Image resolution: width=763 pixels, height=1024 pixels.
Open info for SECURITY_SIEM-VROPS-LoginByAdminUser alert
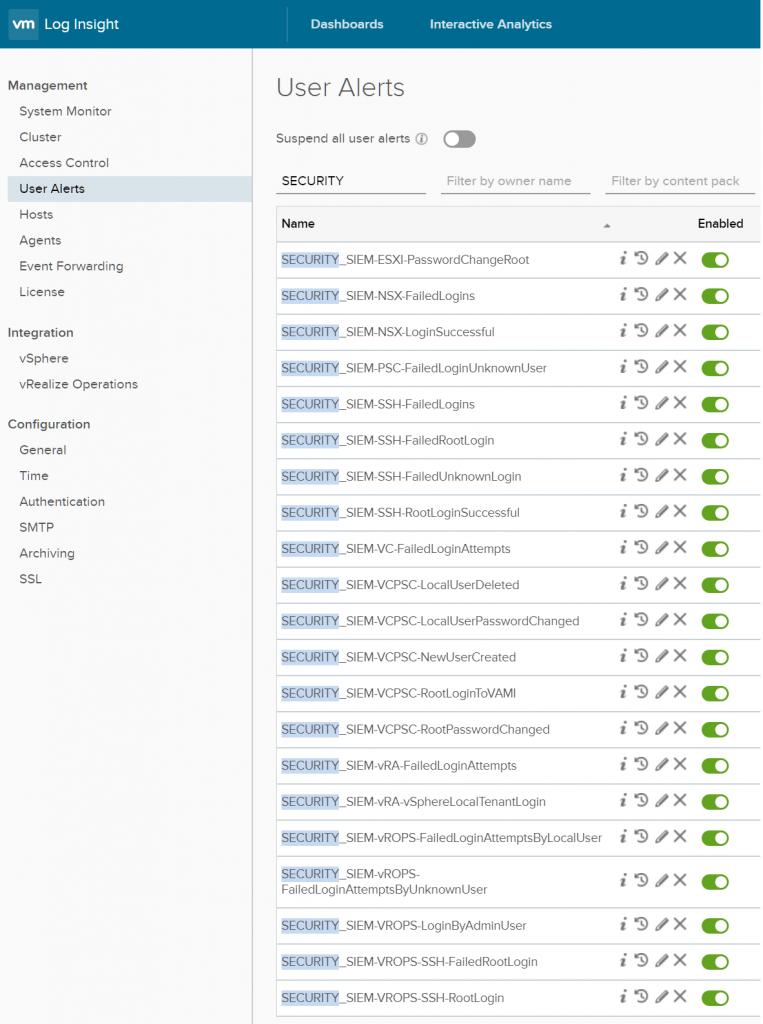pos(622,925)
